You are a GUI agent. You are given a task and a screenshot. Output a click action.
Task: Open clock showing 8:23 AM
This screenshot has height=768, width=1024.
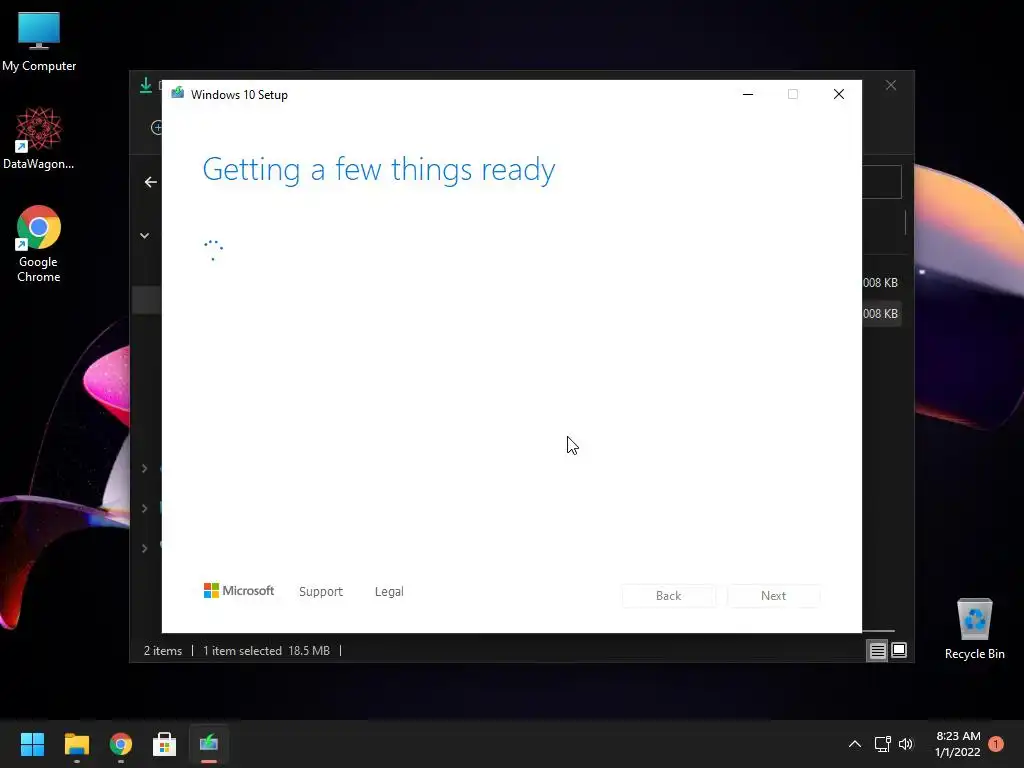(958, 744)
